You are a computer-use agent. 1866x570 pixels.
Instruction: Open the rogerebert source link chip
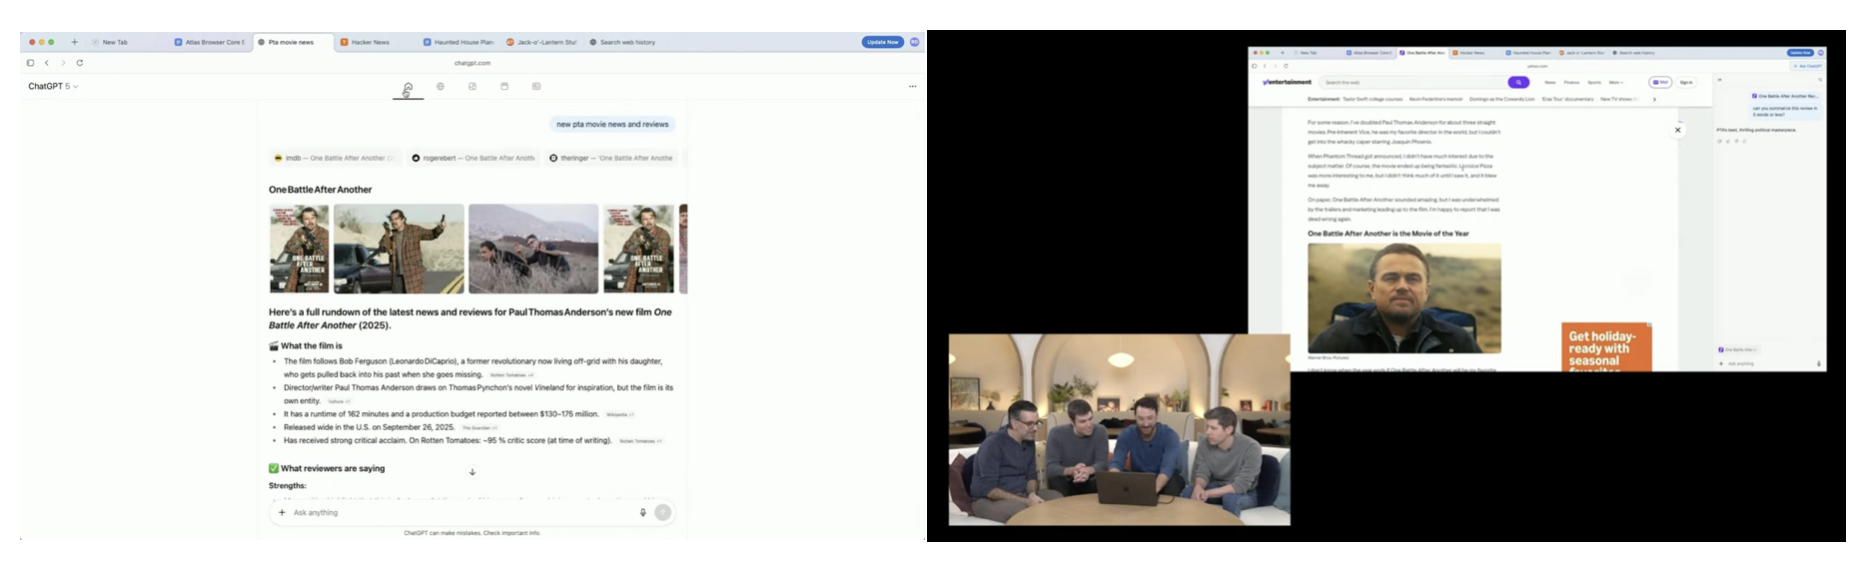[473, 158]
